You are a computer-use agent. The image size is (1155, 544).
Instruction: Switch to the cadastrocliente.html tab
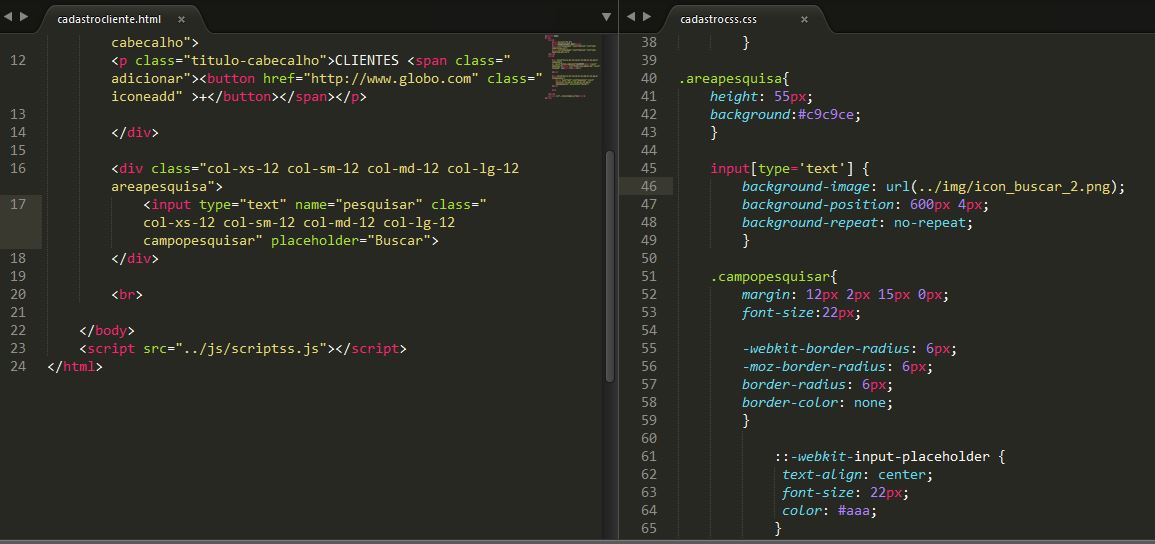(x=108, y=19)
